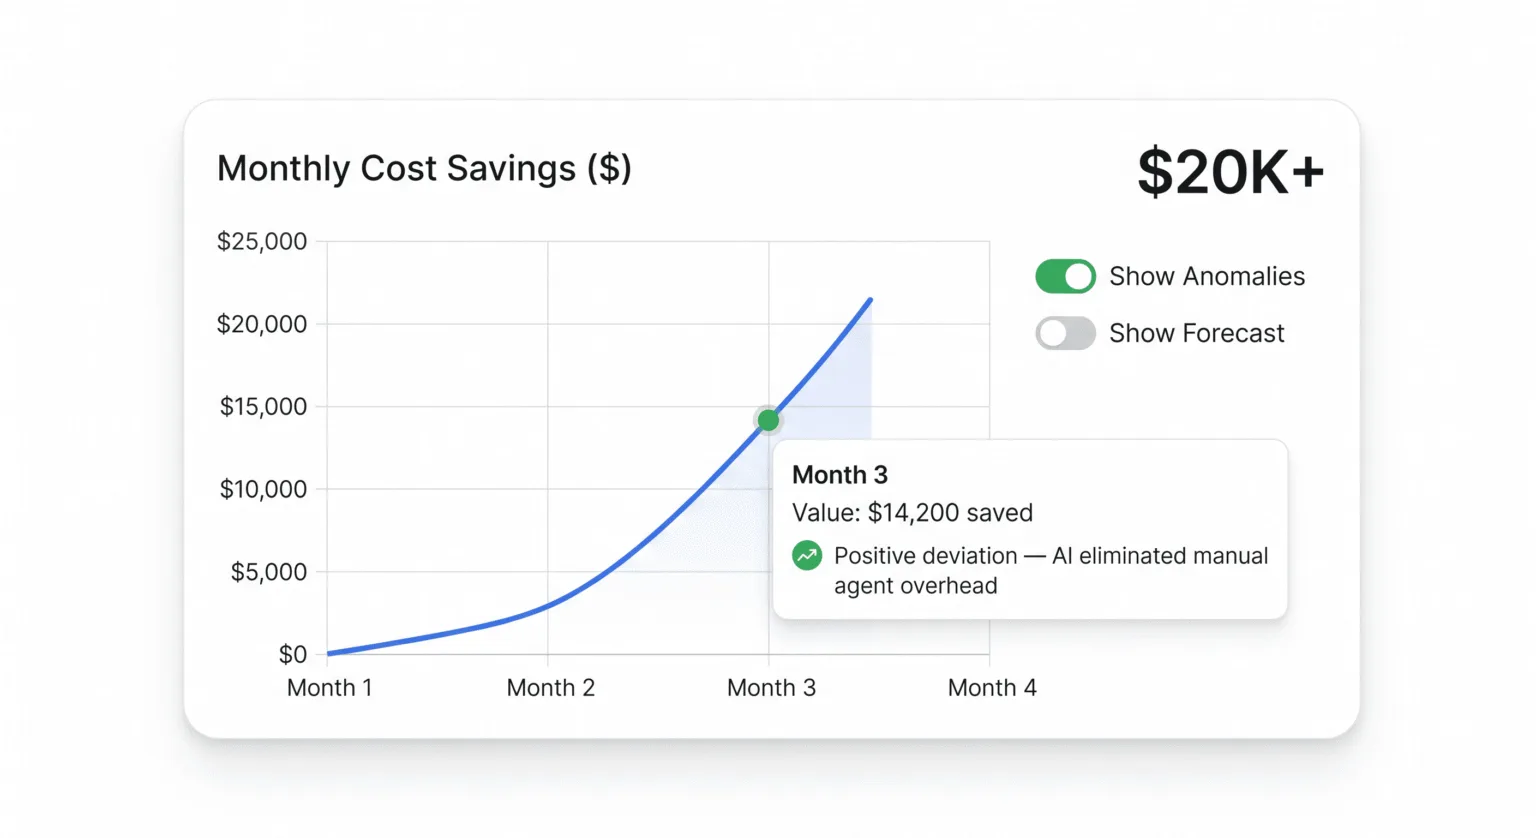Select the Month 3 axis label

tap(771, 687)
